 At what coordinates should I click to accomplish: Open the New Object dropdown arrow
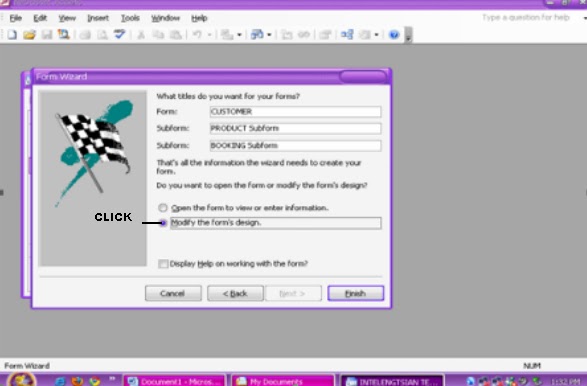[377, 35]
